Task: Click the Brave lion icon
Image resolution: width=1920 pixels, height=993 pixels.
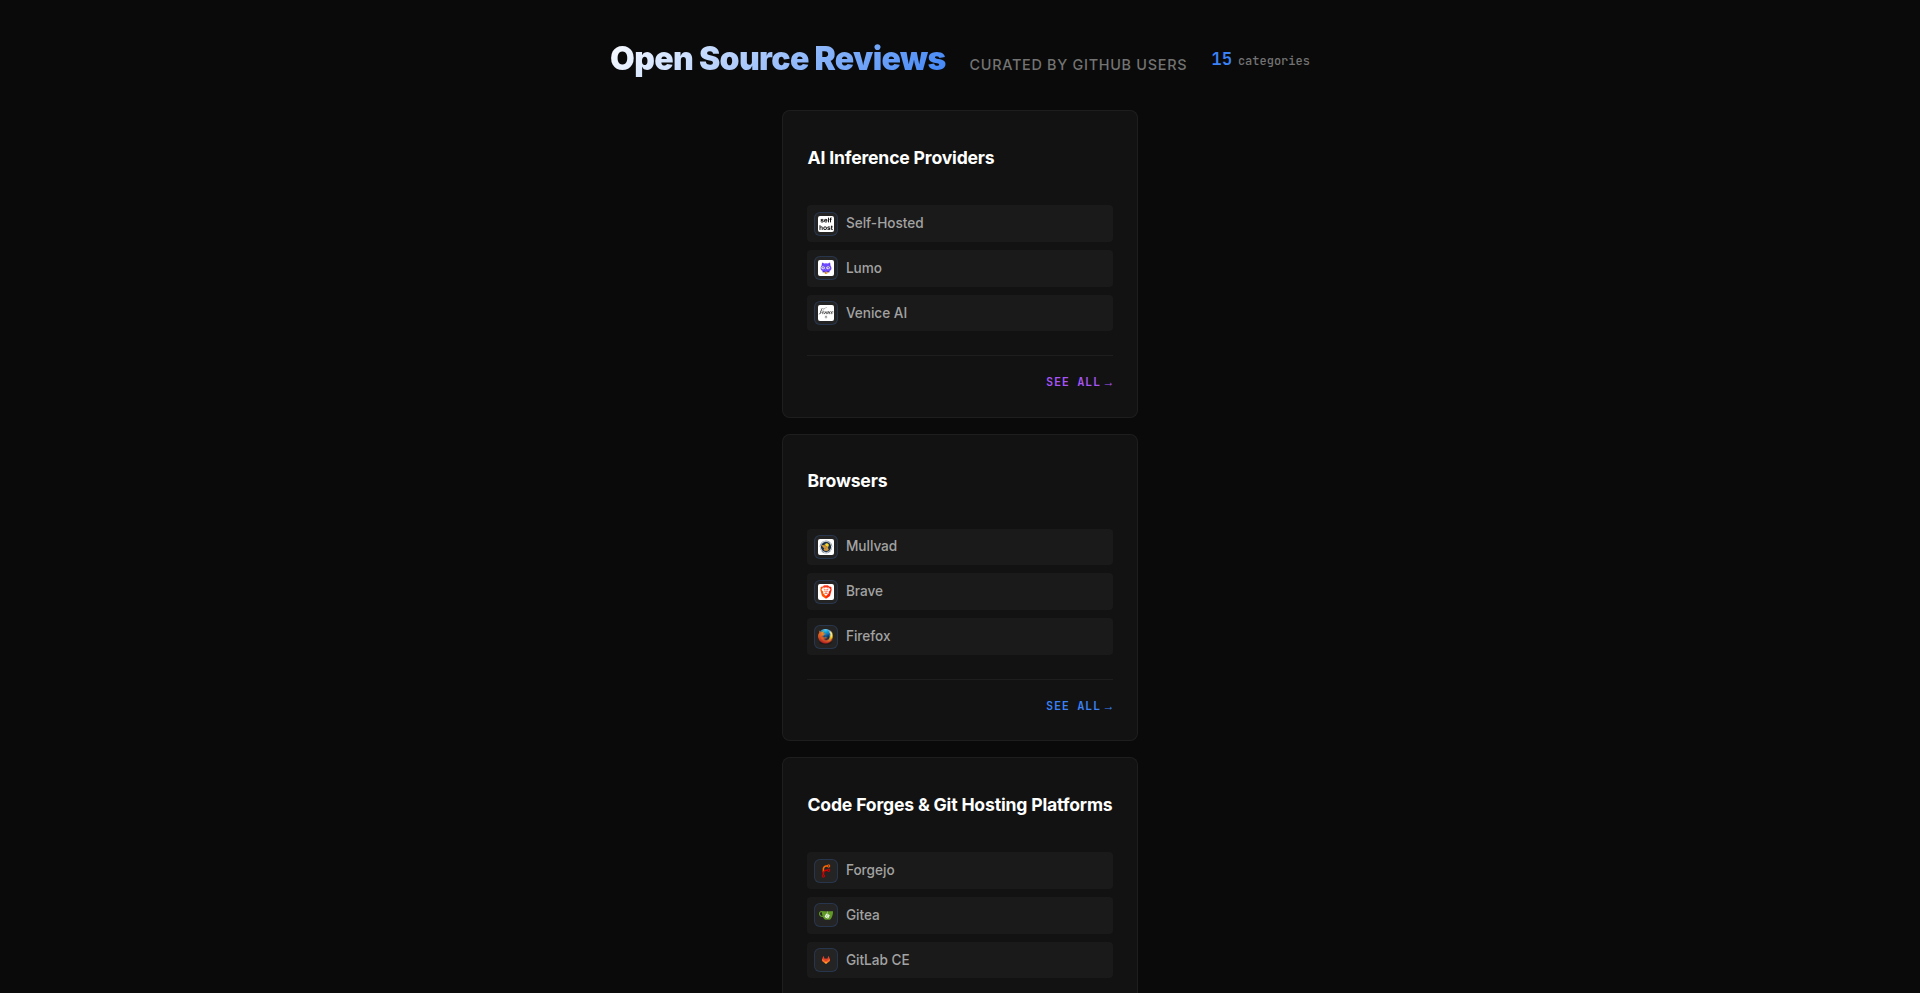Action: point(826,592)
